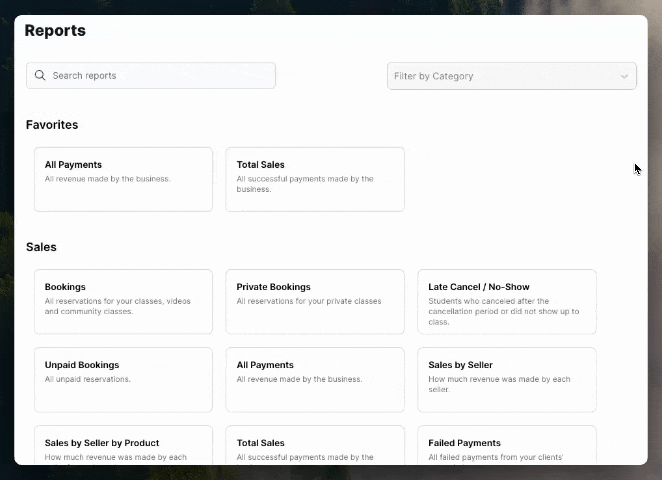Viewport: 662px width, 480px height.
Task: Open Late Cancel / No-Show report
Action: 507,301
